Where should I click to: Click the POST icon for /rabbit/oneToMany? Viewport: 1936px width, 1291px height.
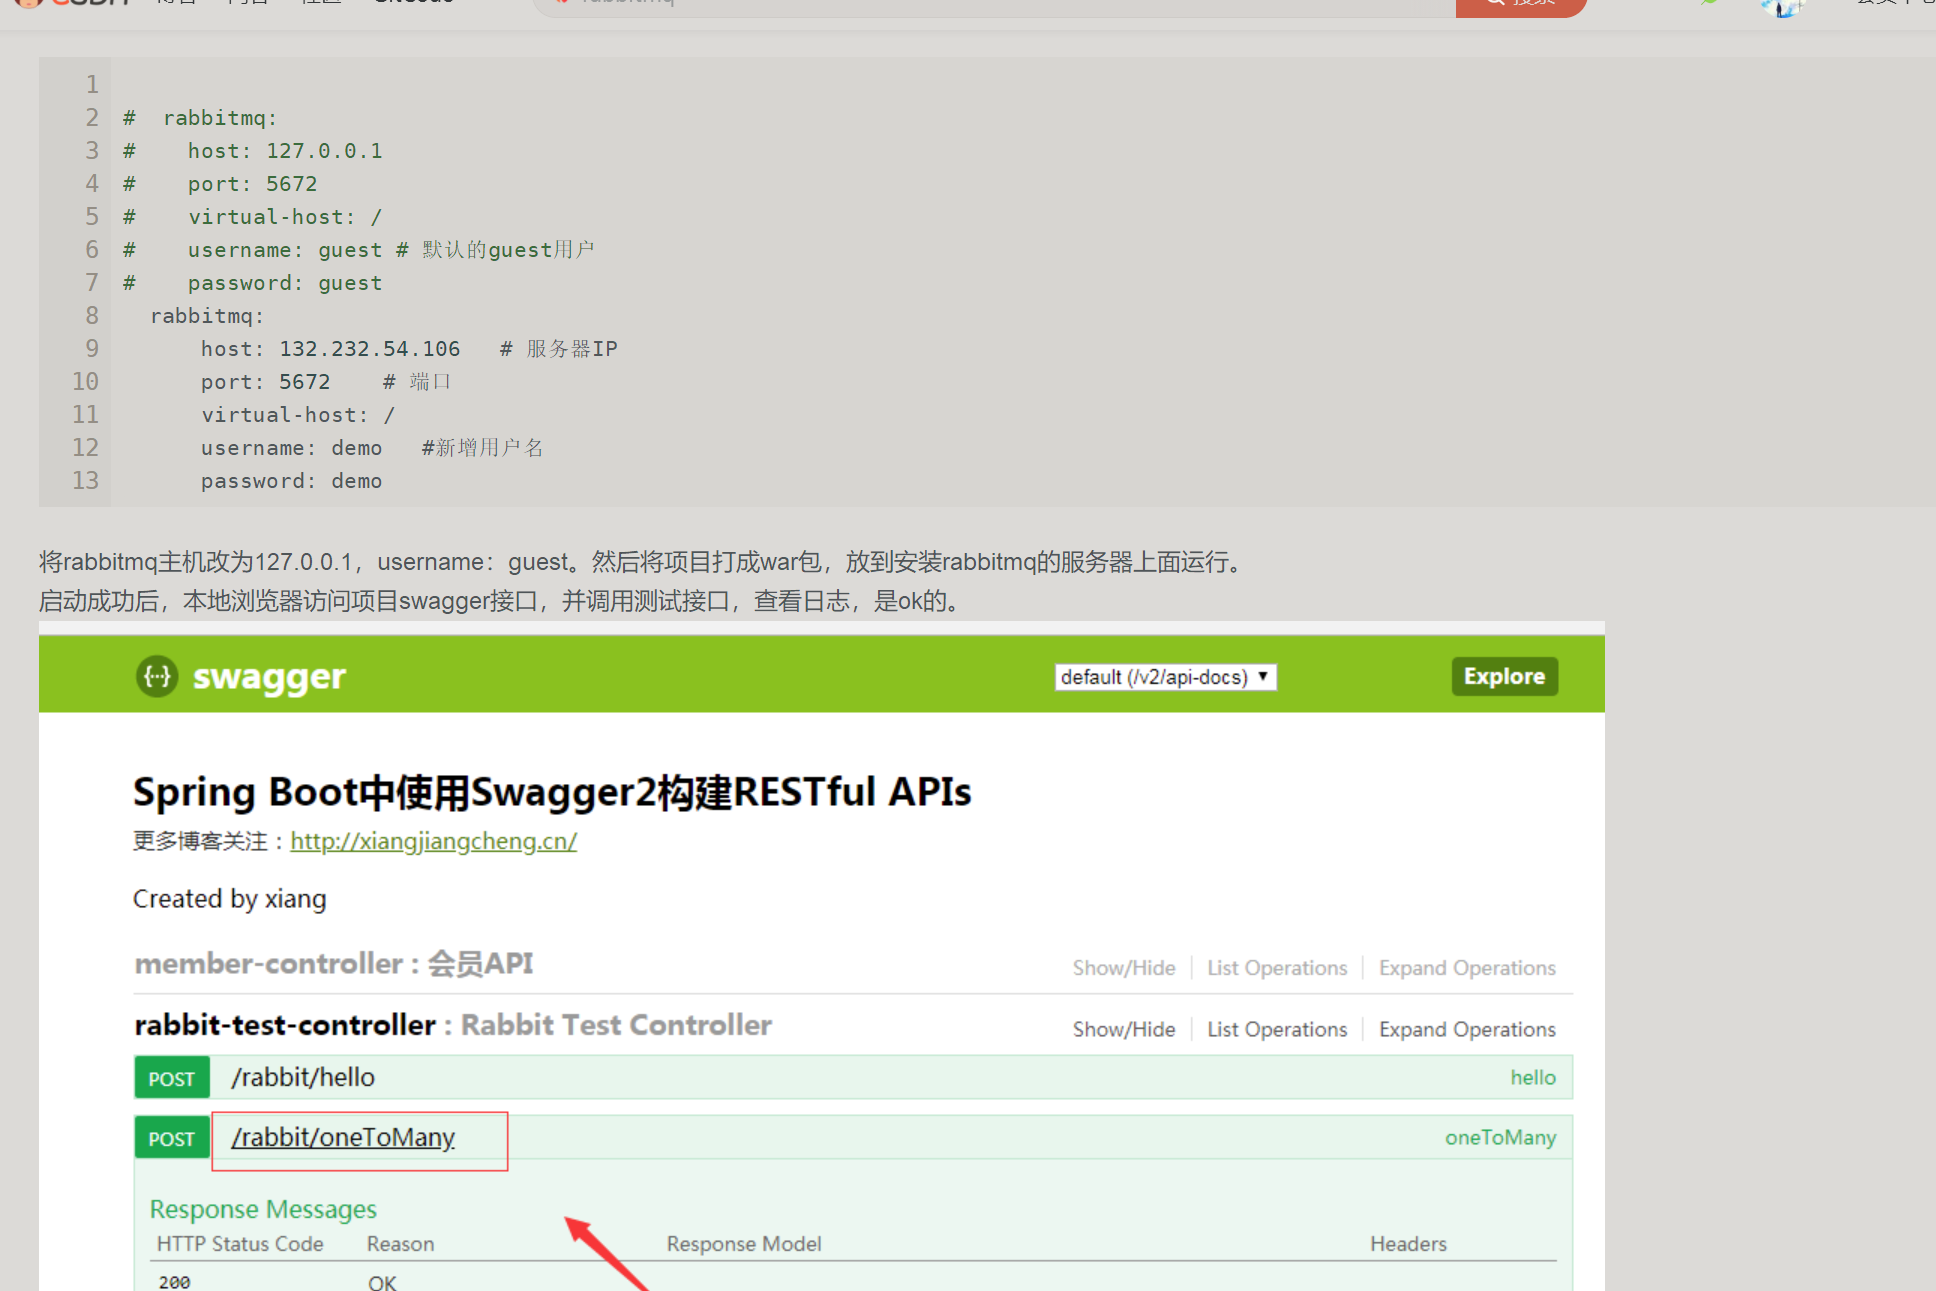pyautogui.click(x=171, y=1138)
